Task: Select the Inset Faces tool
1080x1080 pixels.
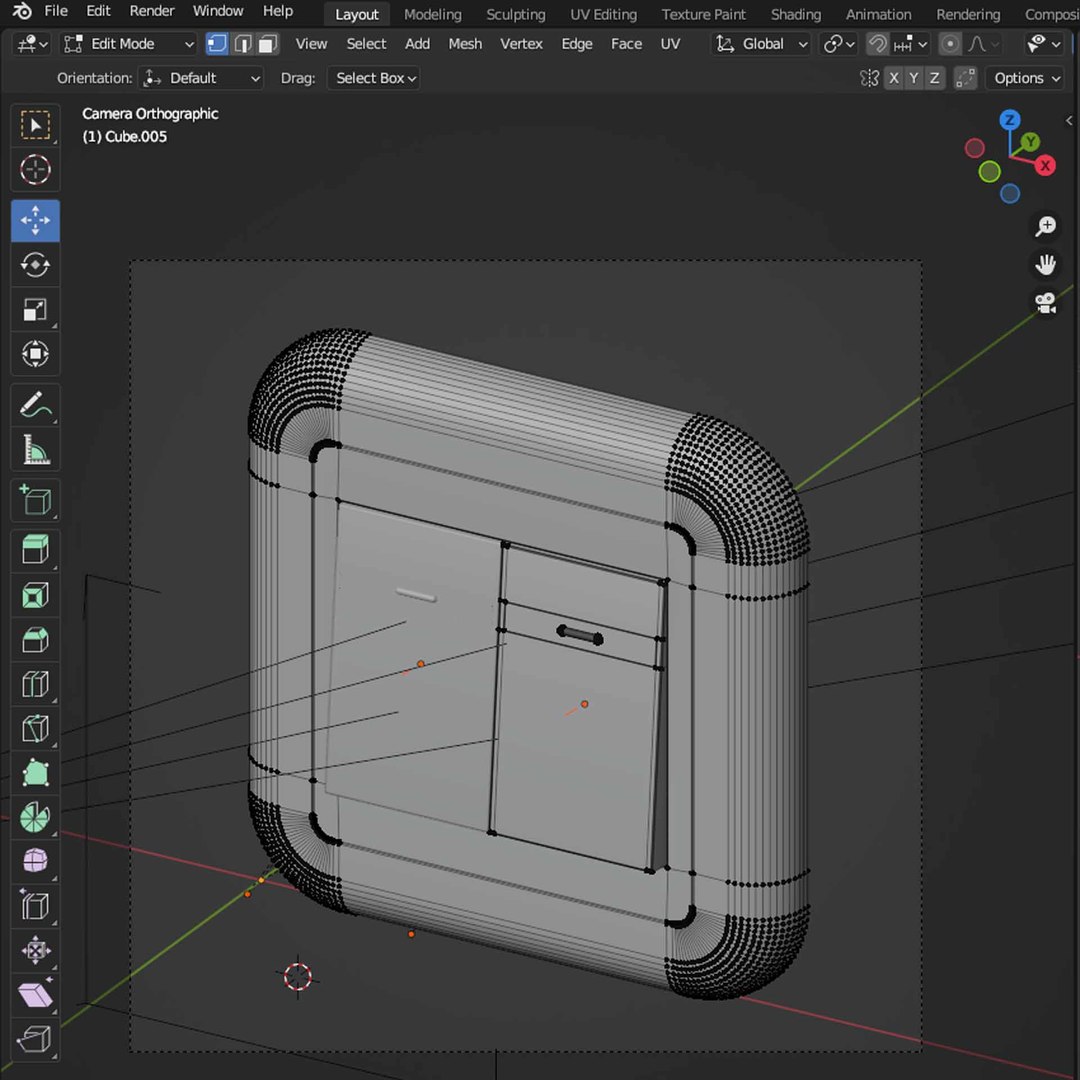Action: click(35, 596)
